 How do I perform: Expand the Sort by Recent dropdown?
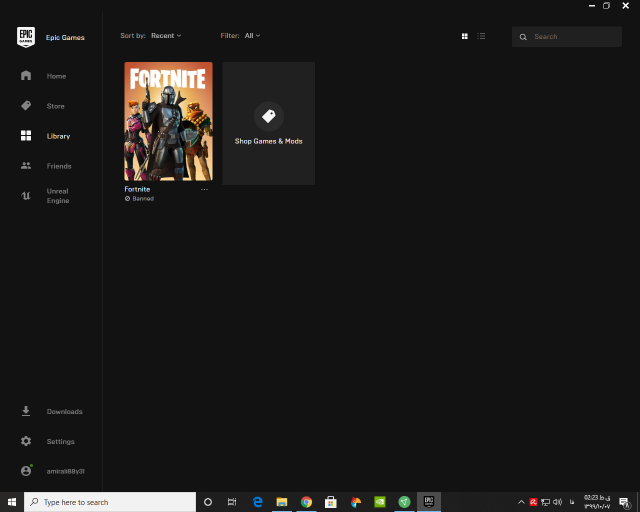tap(166, 36)
